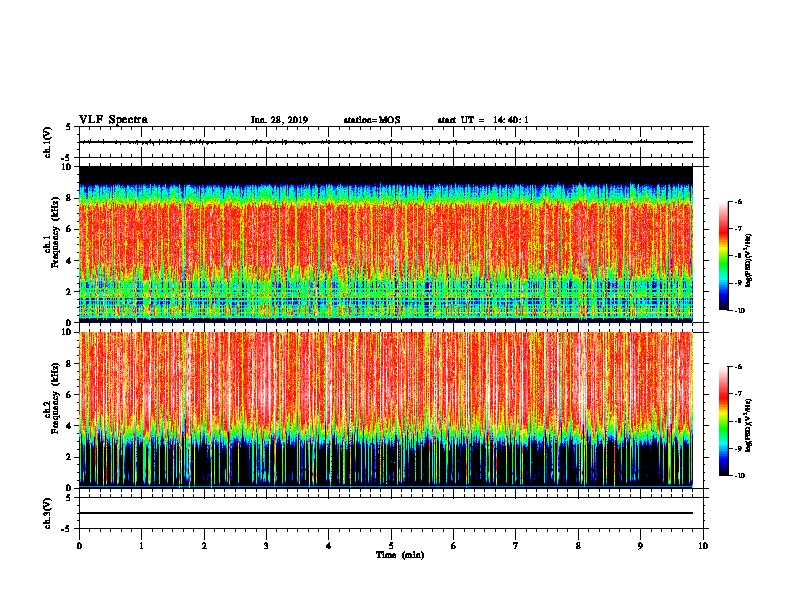This screenshot has height=612, width=792.
Task: Click the ch.2 spectrogram panel
Action: tap(386, 410)
